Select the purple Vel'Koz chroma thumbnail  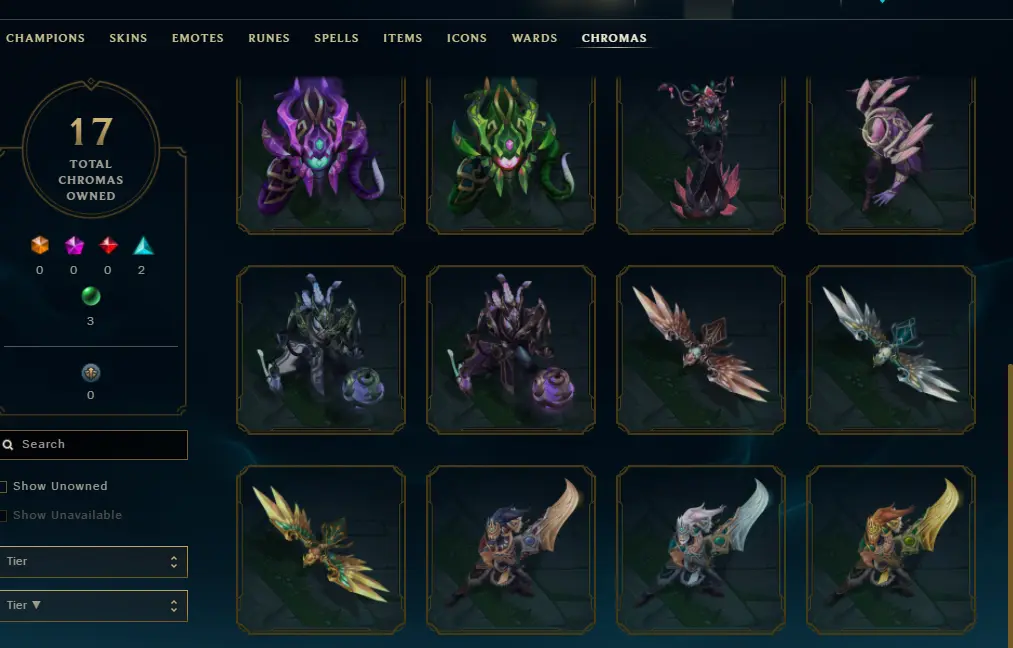click(x=320, y=155)
